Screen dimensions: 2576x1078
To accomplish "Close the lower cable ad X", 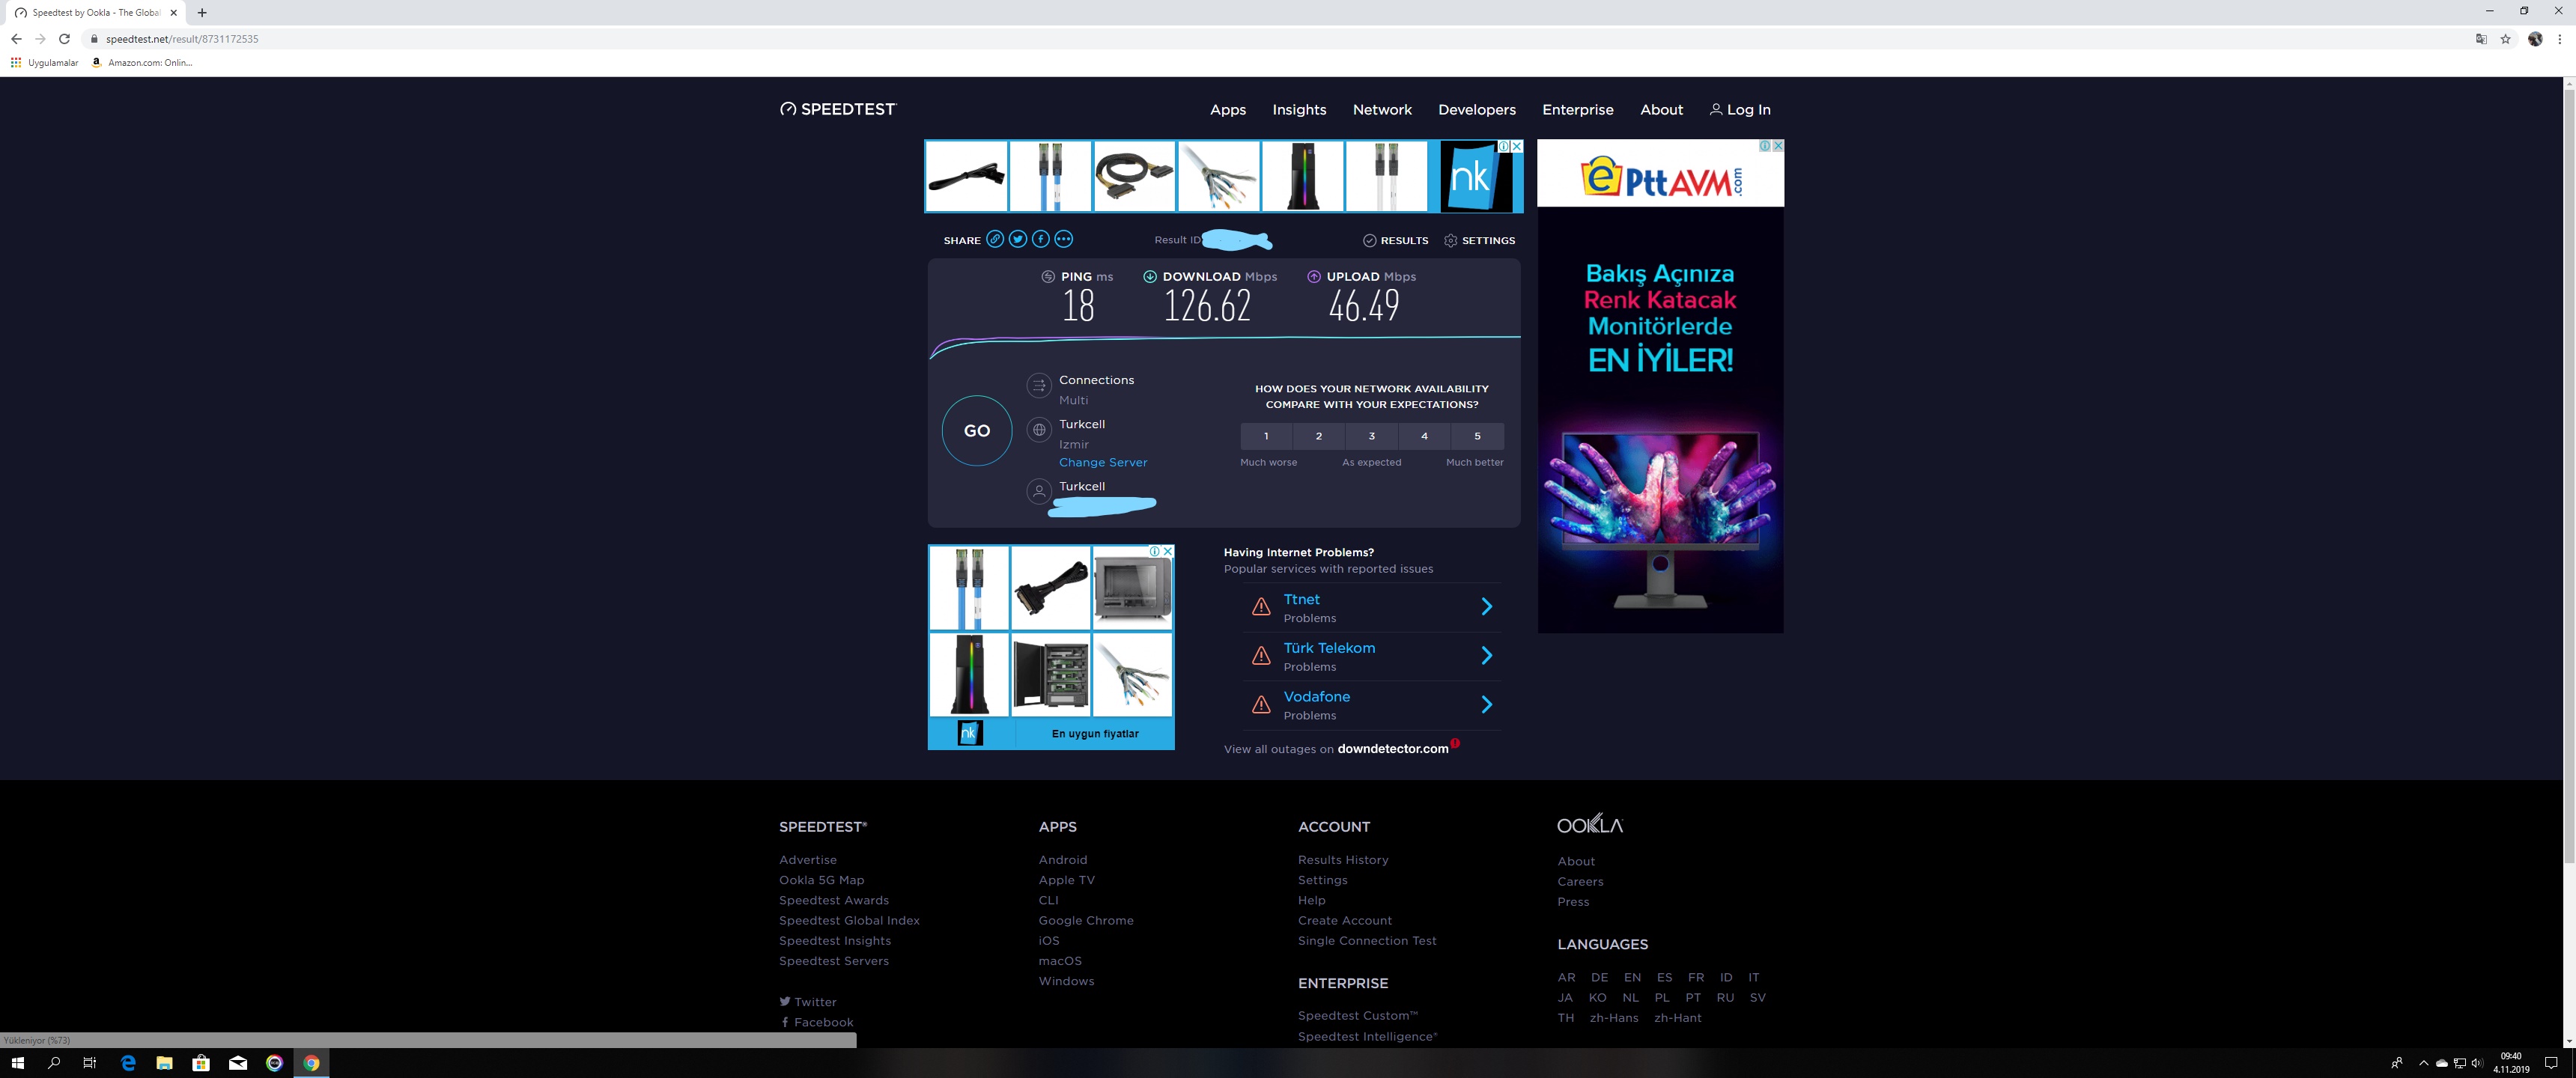I will coord(1167,551).
